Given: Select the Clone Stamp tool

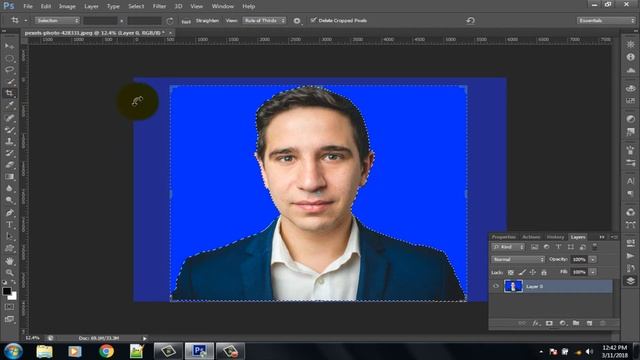Looking at the screenshot, I should (x=9, y=142).
